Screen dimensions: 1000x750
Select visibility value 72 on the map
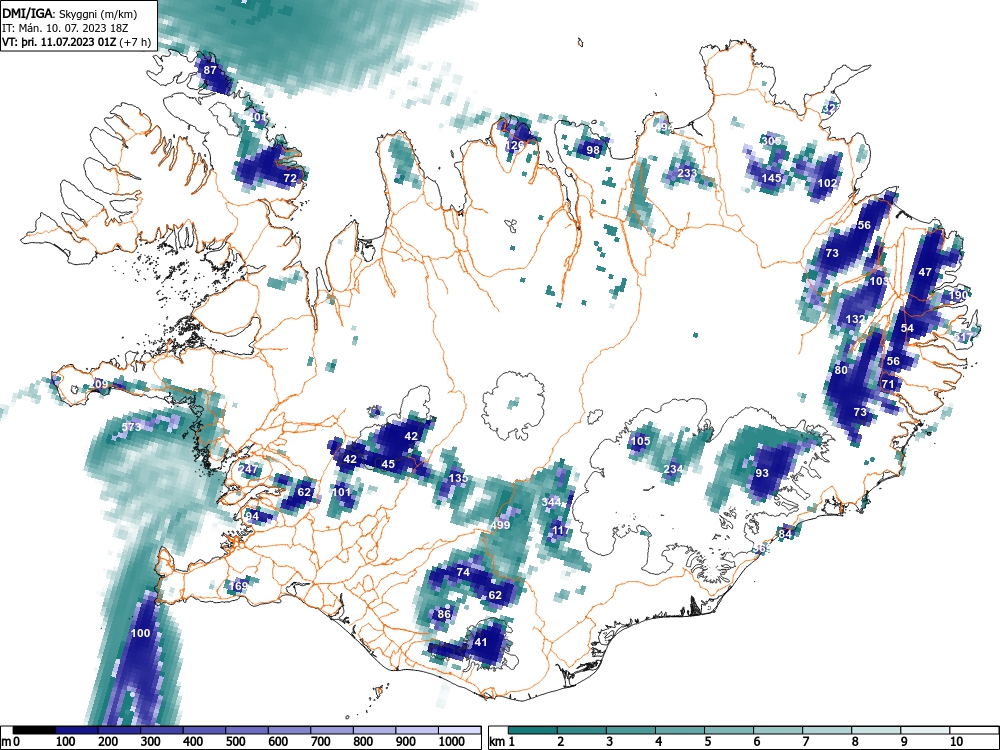(x=290, y=178)
